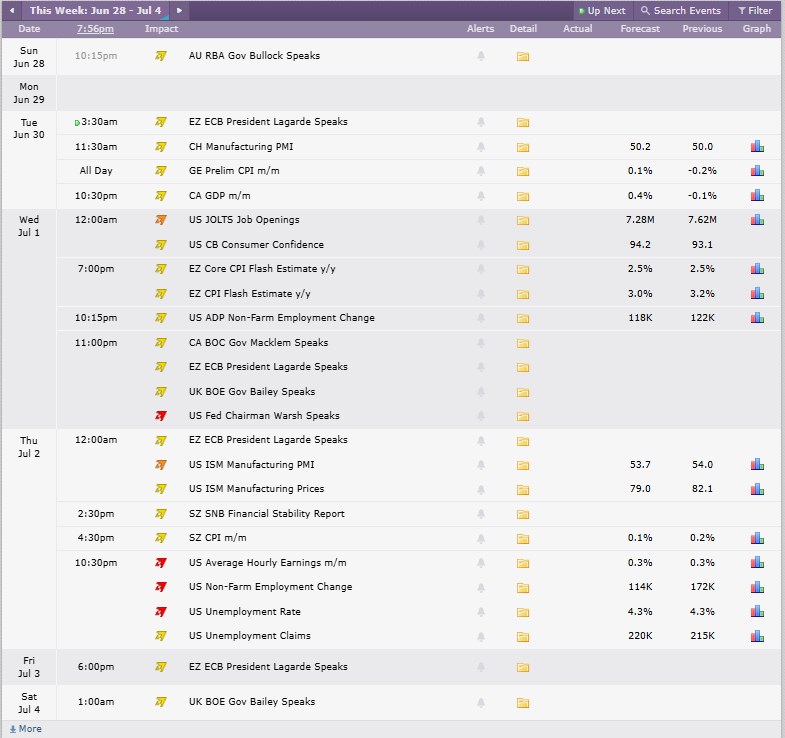The image size is (785, 738).
Task: Click the Impact column header
Action: click(161, 29)
